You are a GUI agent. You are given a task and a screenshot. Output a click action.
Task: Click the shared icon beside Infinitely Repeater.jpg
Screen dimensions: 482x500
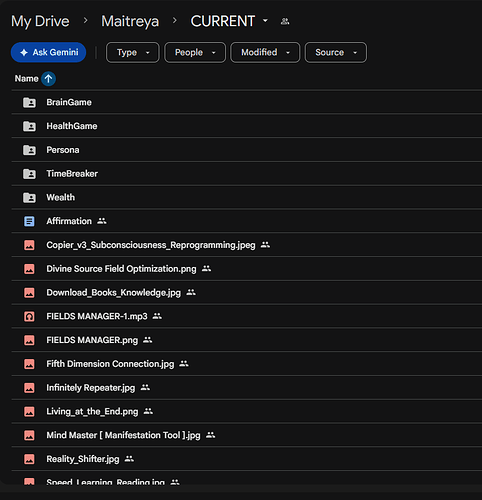[x=145, y=387]
